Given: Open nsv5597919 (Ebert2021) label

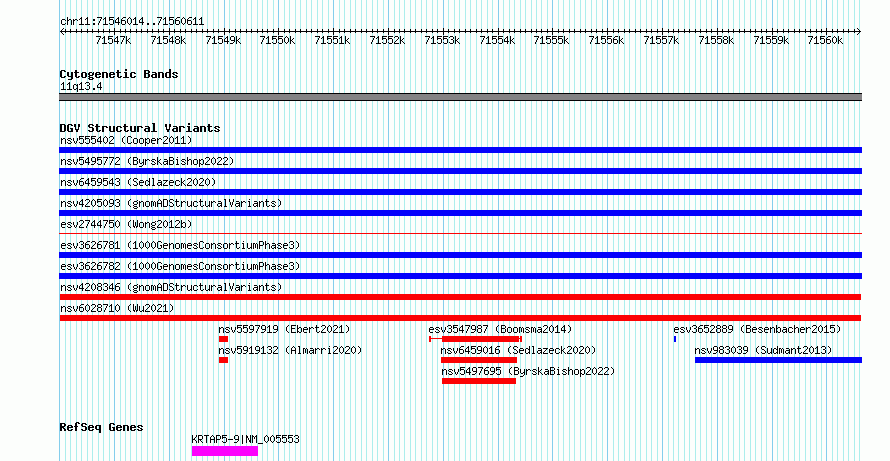Looking at the screenshot, I should click(284, 329).
